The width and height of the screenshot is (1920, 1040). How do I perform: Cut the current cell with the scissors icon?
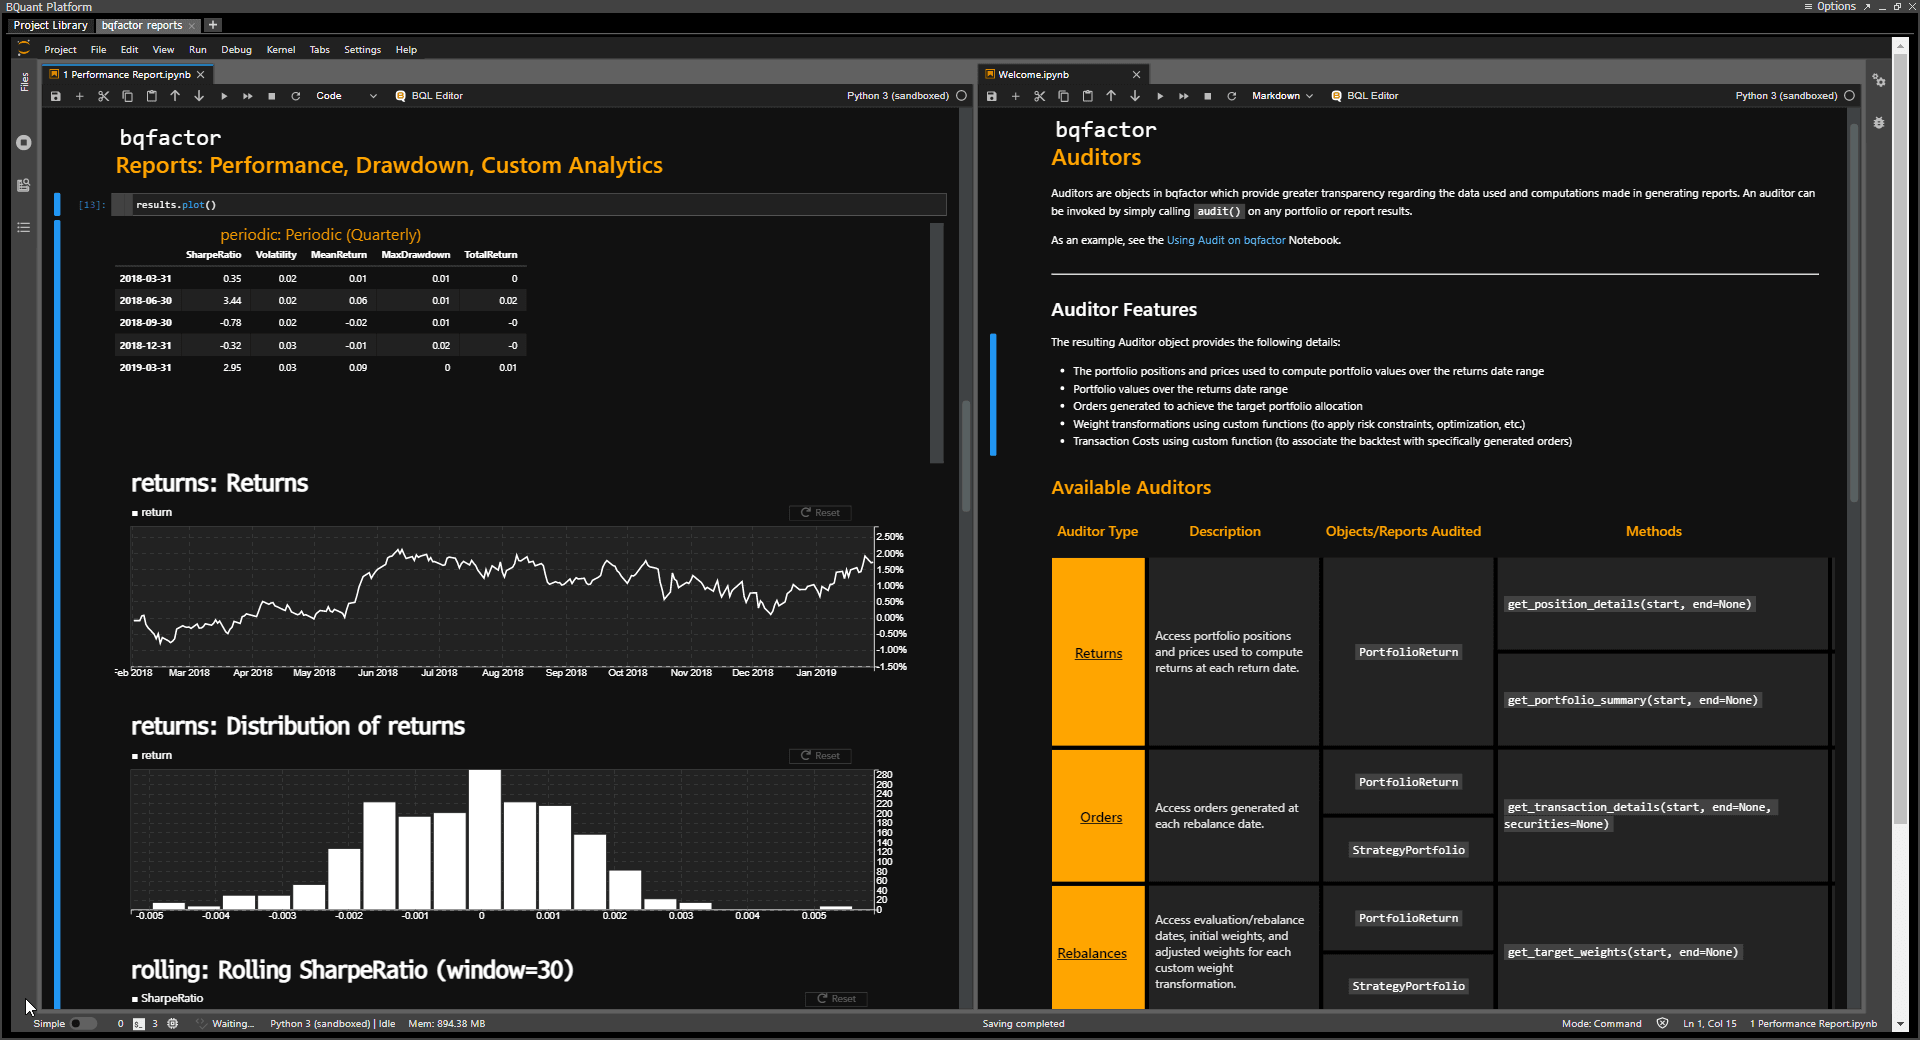pos(103,96)
